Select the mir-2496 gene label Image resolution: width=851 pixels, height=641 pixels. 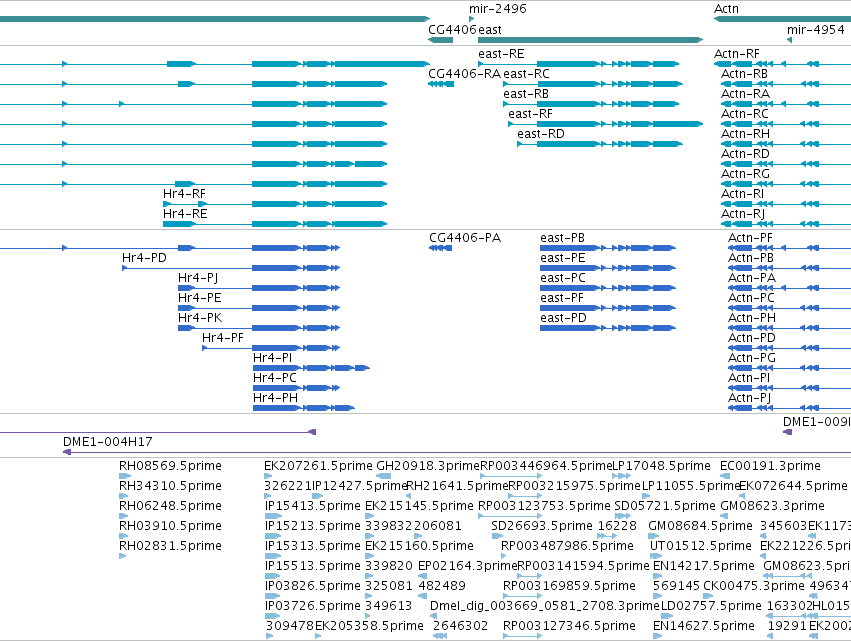click(x=497, y=9)
